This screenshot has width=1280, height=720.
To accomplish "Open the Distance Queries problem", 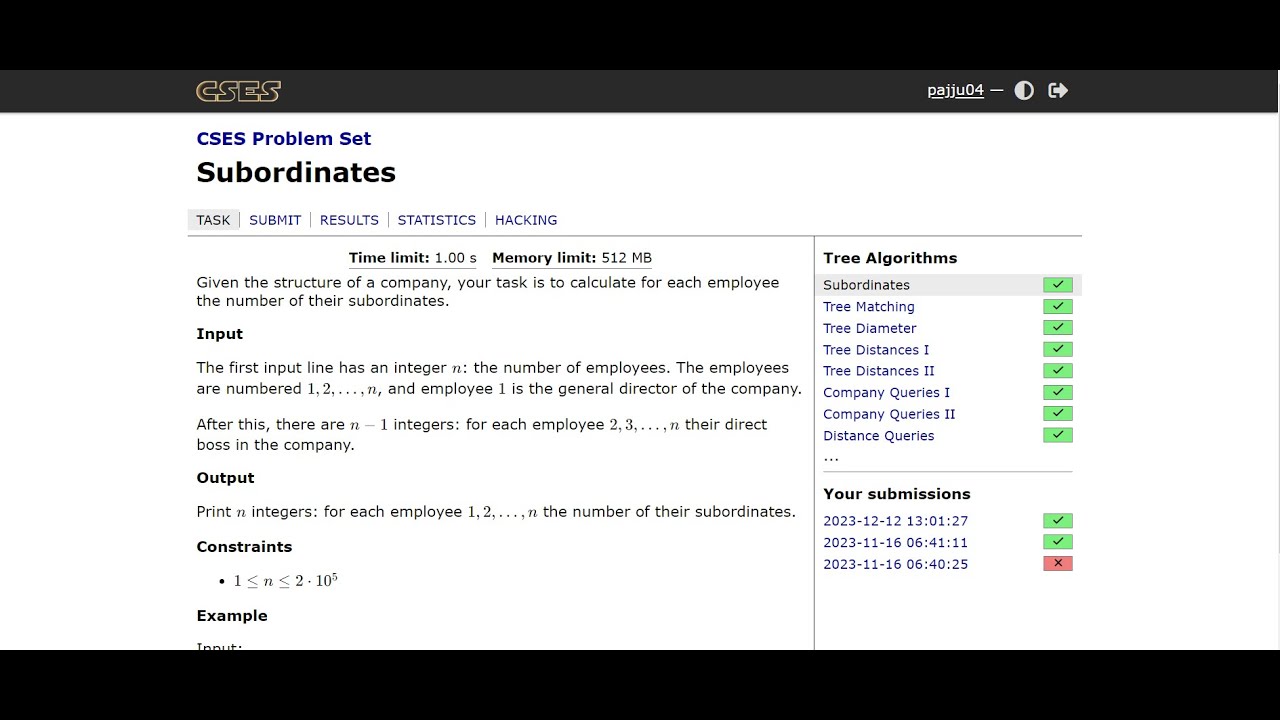I will (x=879, y=436).
